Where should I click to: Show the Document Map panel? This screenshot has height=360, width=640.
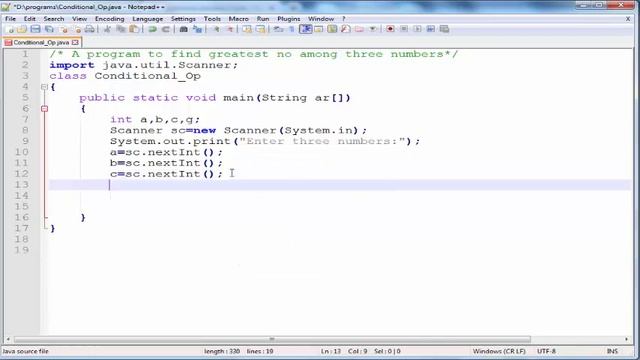(332, 29)
